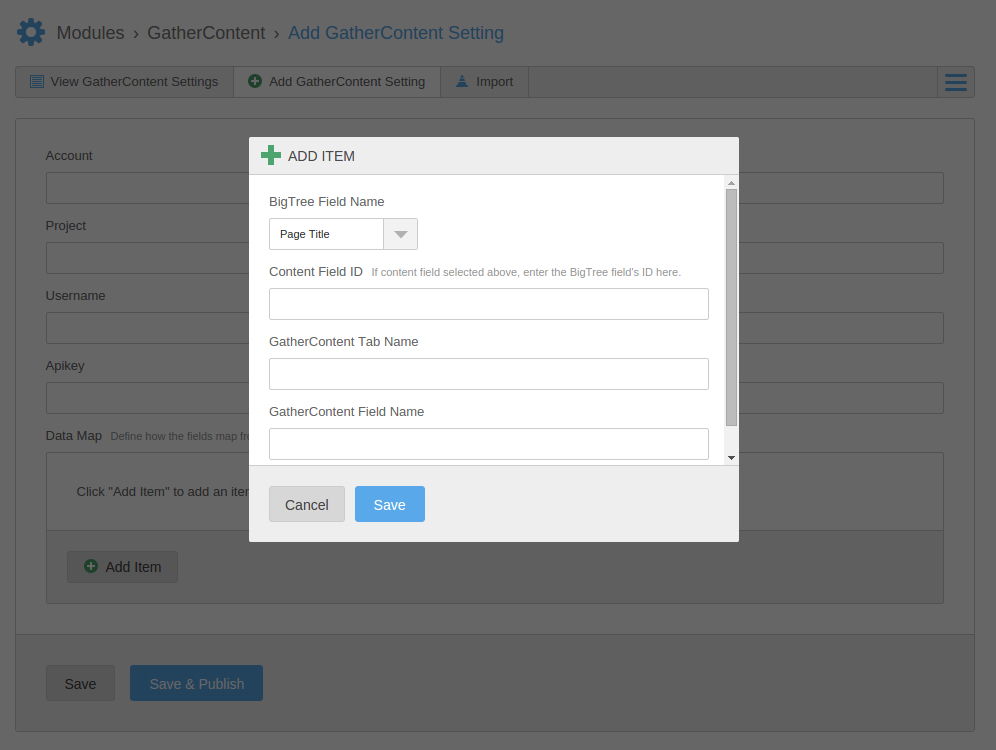Save the new item in dialog
This screenshot has height=750, width=996.
tap(389, 504)
